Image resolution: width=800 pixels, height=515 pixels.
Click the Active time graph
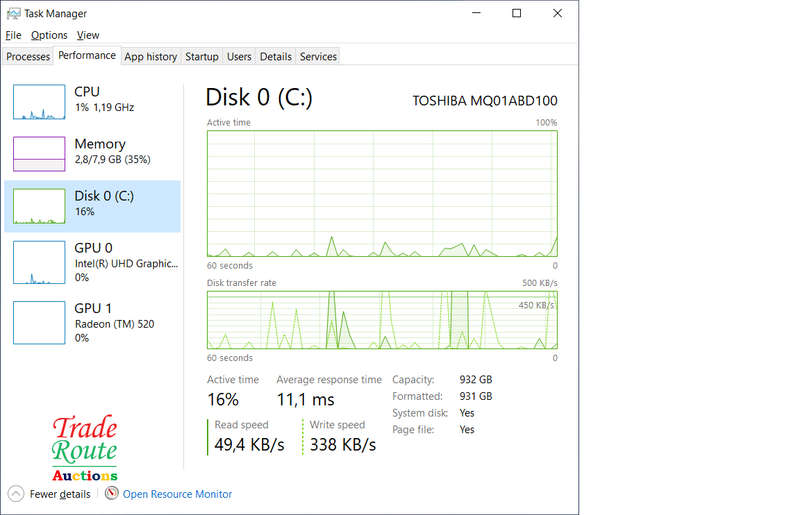[382, 193]
